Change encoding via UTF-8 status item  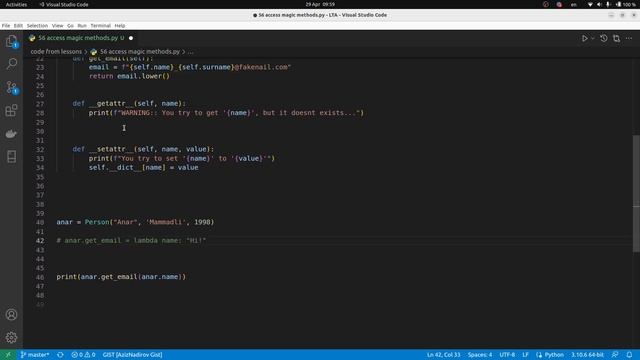[x=507, y=355]
